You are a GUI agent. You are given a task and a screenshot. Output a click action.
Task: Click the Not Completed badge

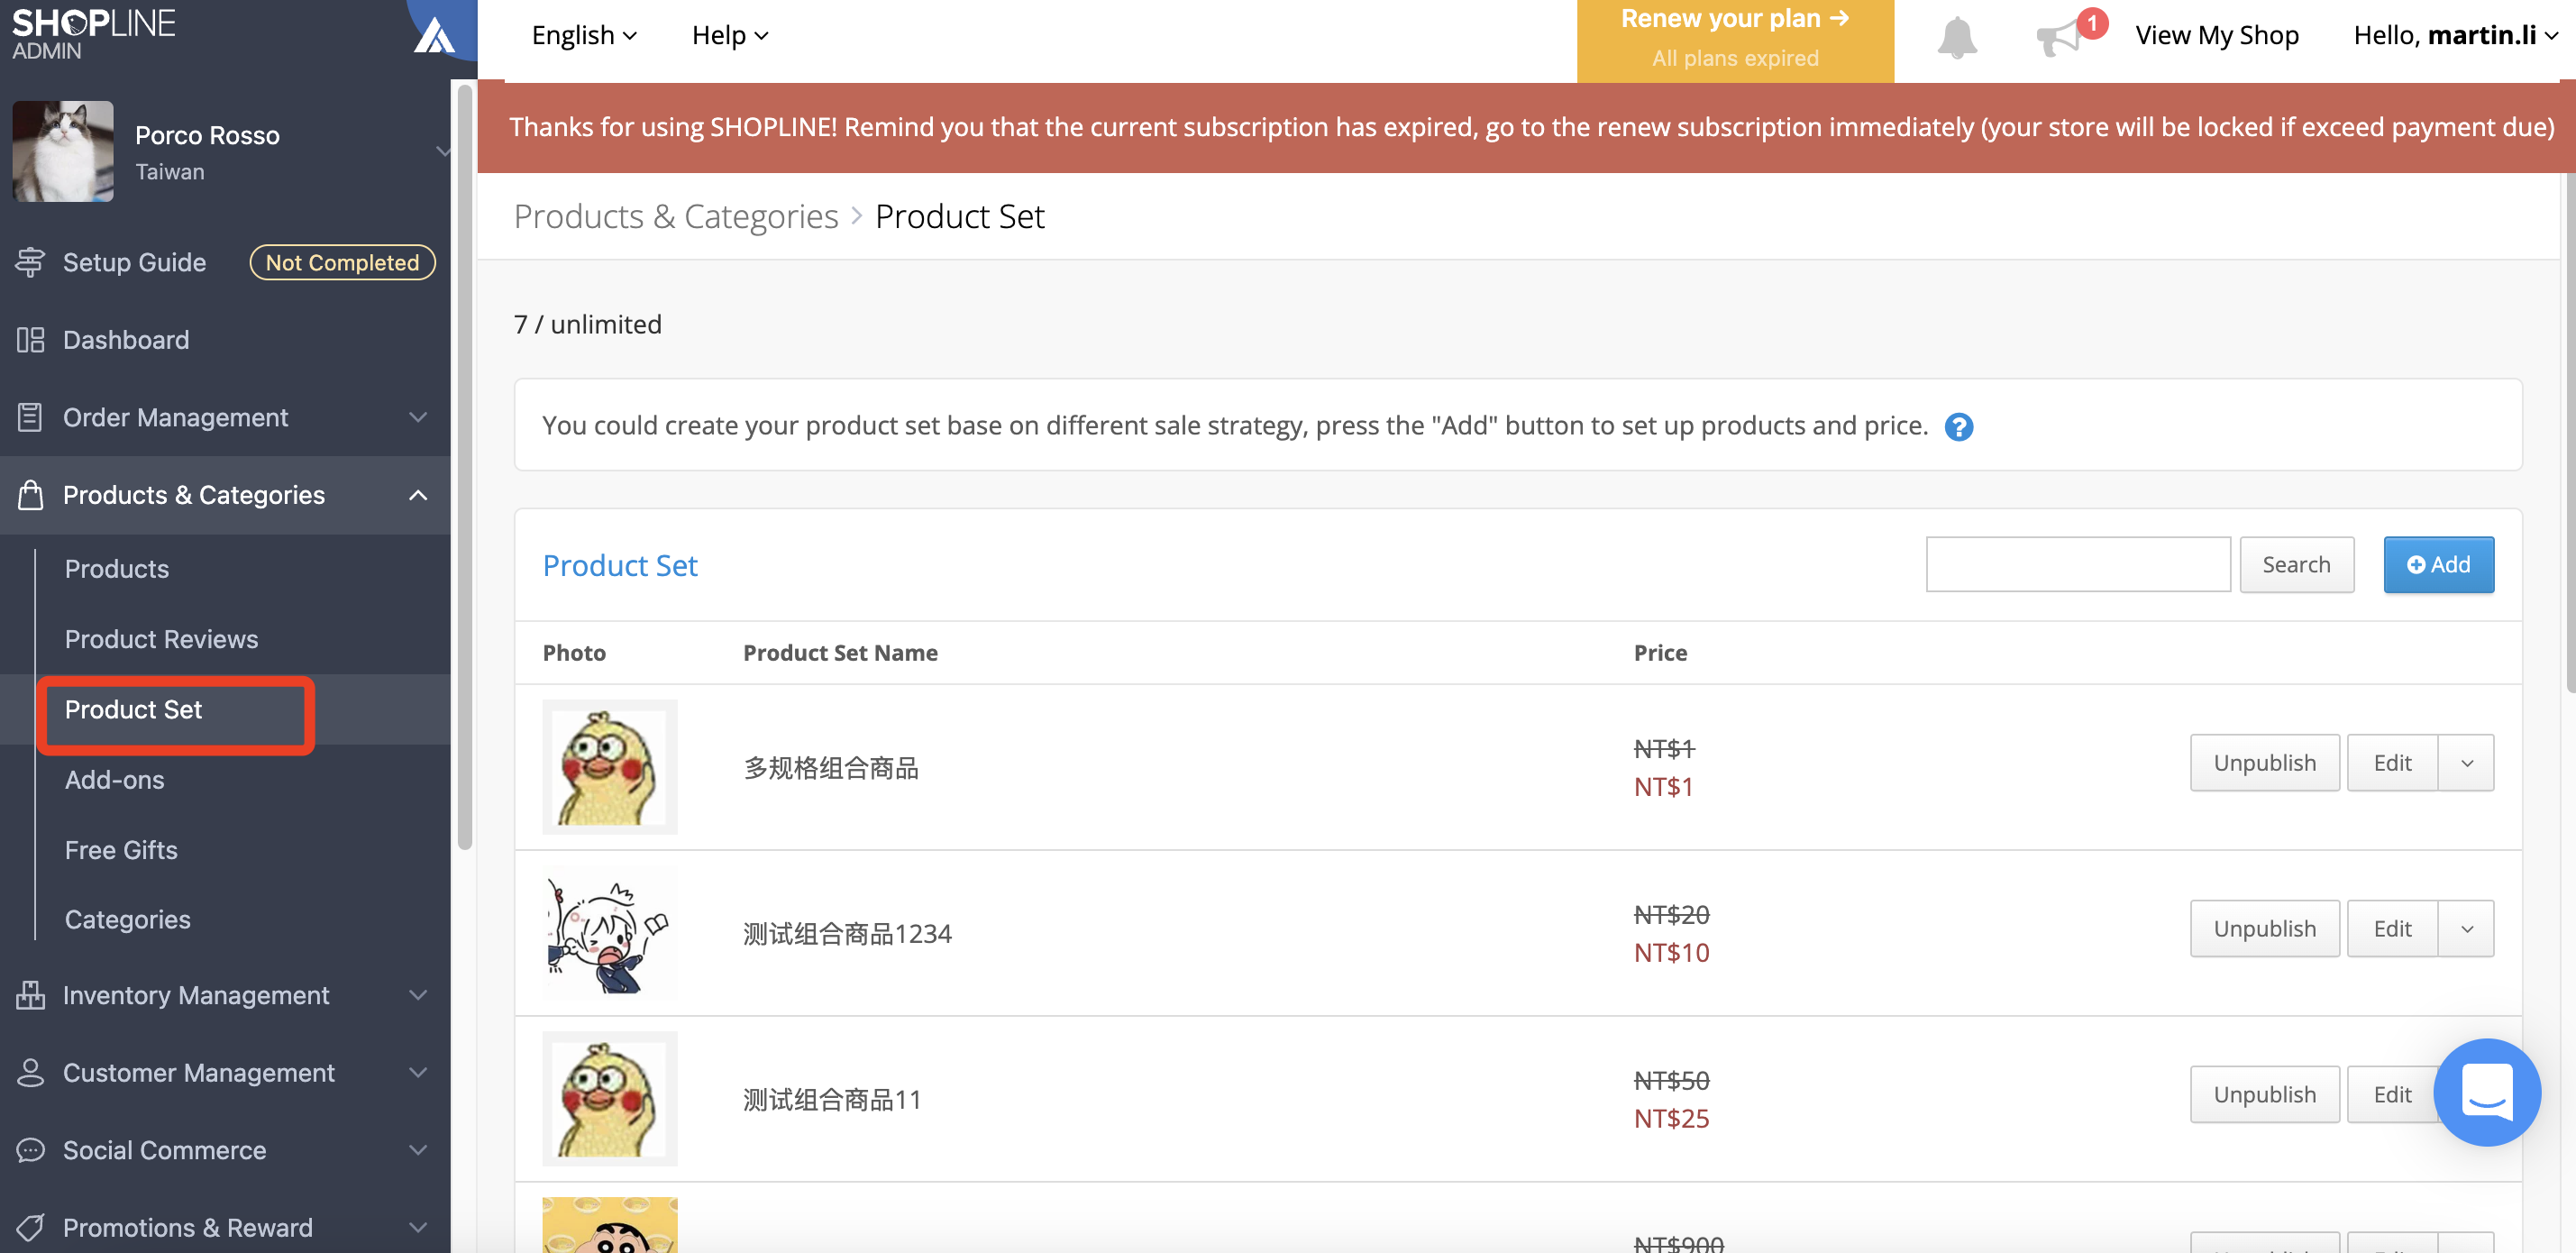click(x=342, y=262)
